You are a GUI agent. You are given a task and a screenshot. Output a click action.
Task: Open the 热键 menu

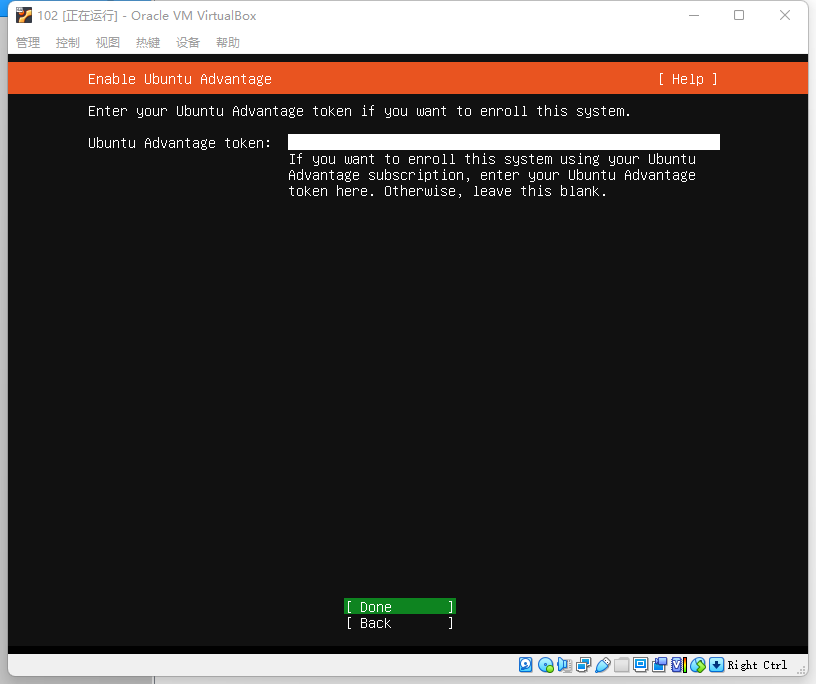(x=148, y=43)
